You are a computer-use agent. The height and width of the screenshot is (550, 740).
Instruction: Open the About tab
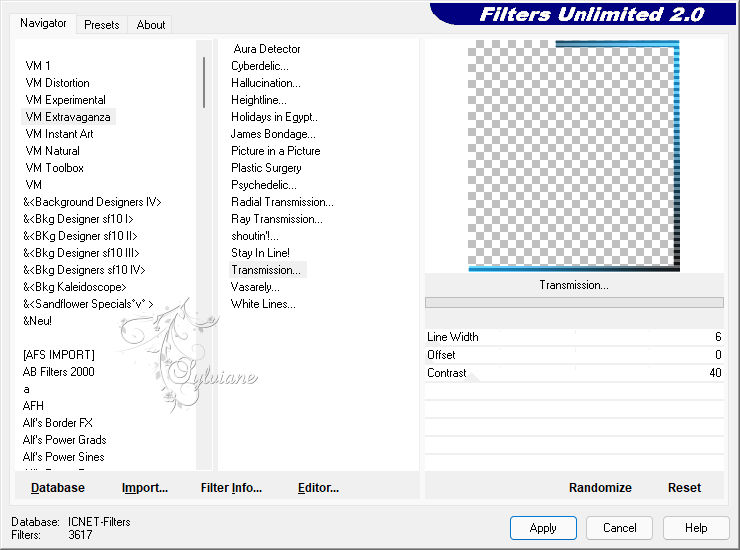point(151,25)
